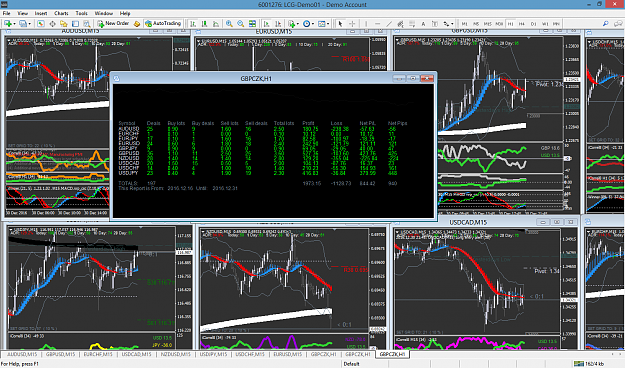Select the Crosshair tool
Image resolution: width=625 pixels, height=368 pixels.
[x=352, y=24]
